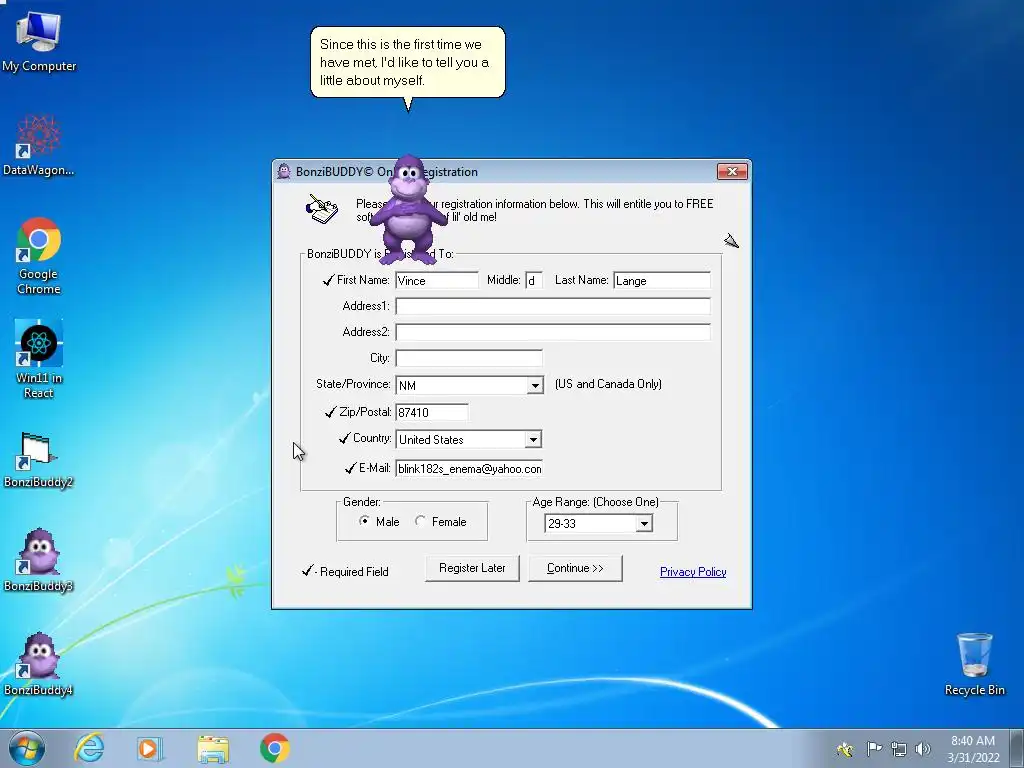Expand the Country dropdown
Image resolution: width=1024 pixels, height=768 pixels.
[x=533, y=440]
